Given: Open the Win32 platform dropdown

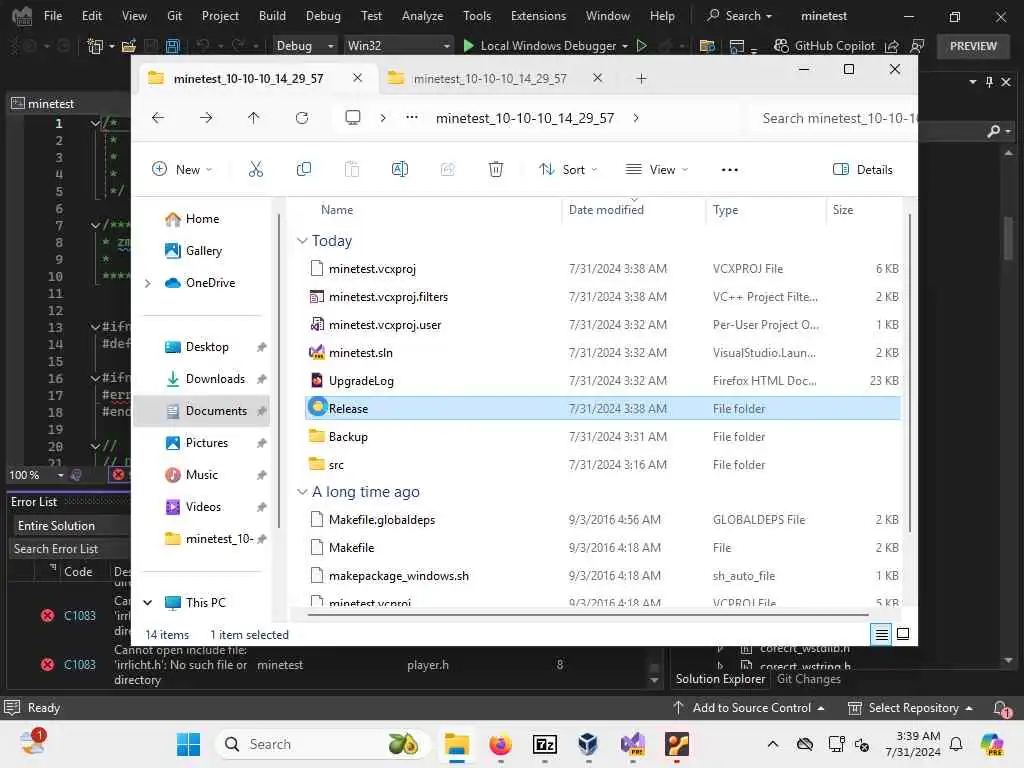Looking at the screenshot, I should coord(398,46).
